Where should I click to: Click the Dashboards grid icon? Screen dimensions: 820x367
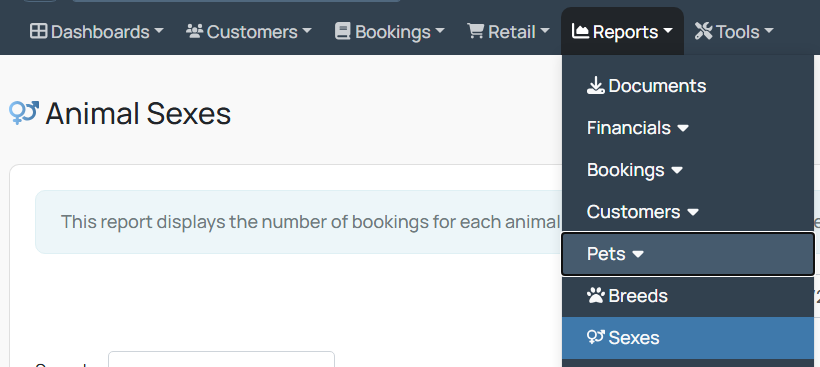[38, 32]
